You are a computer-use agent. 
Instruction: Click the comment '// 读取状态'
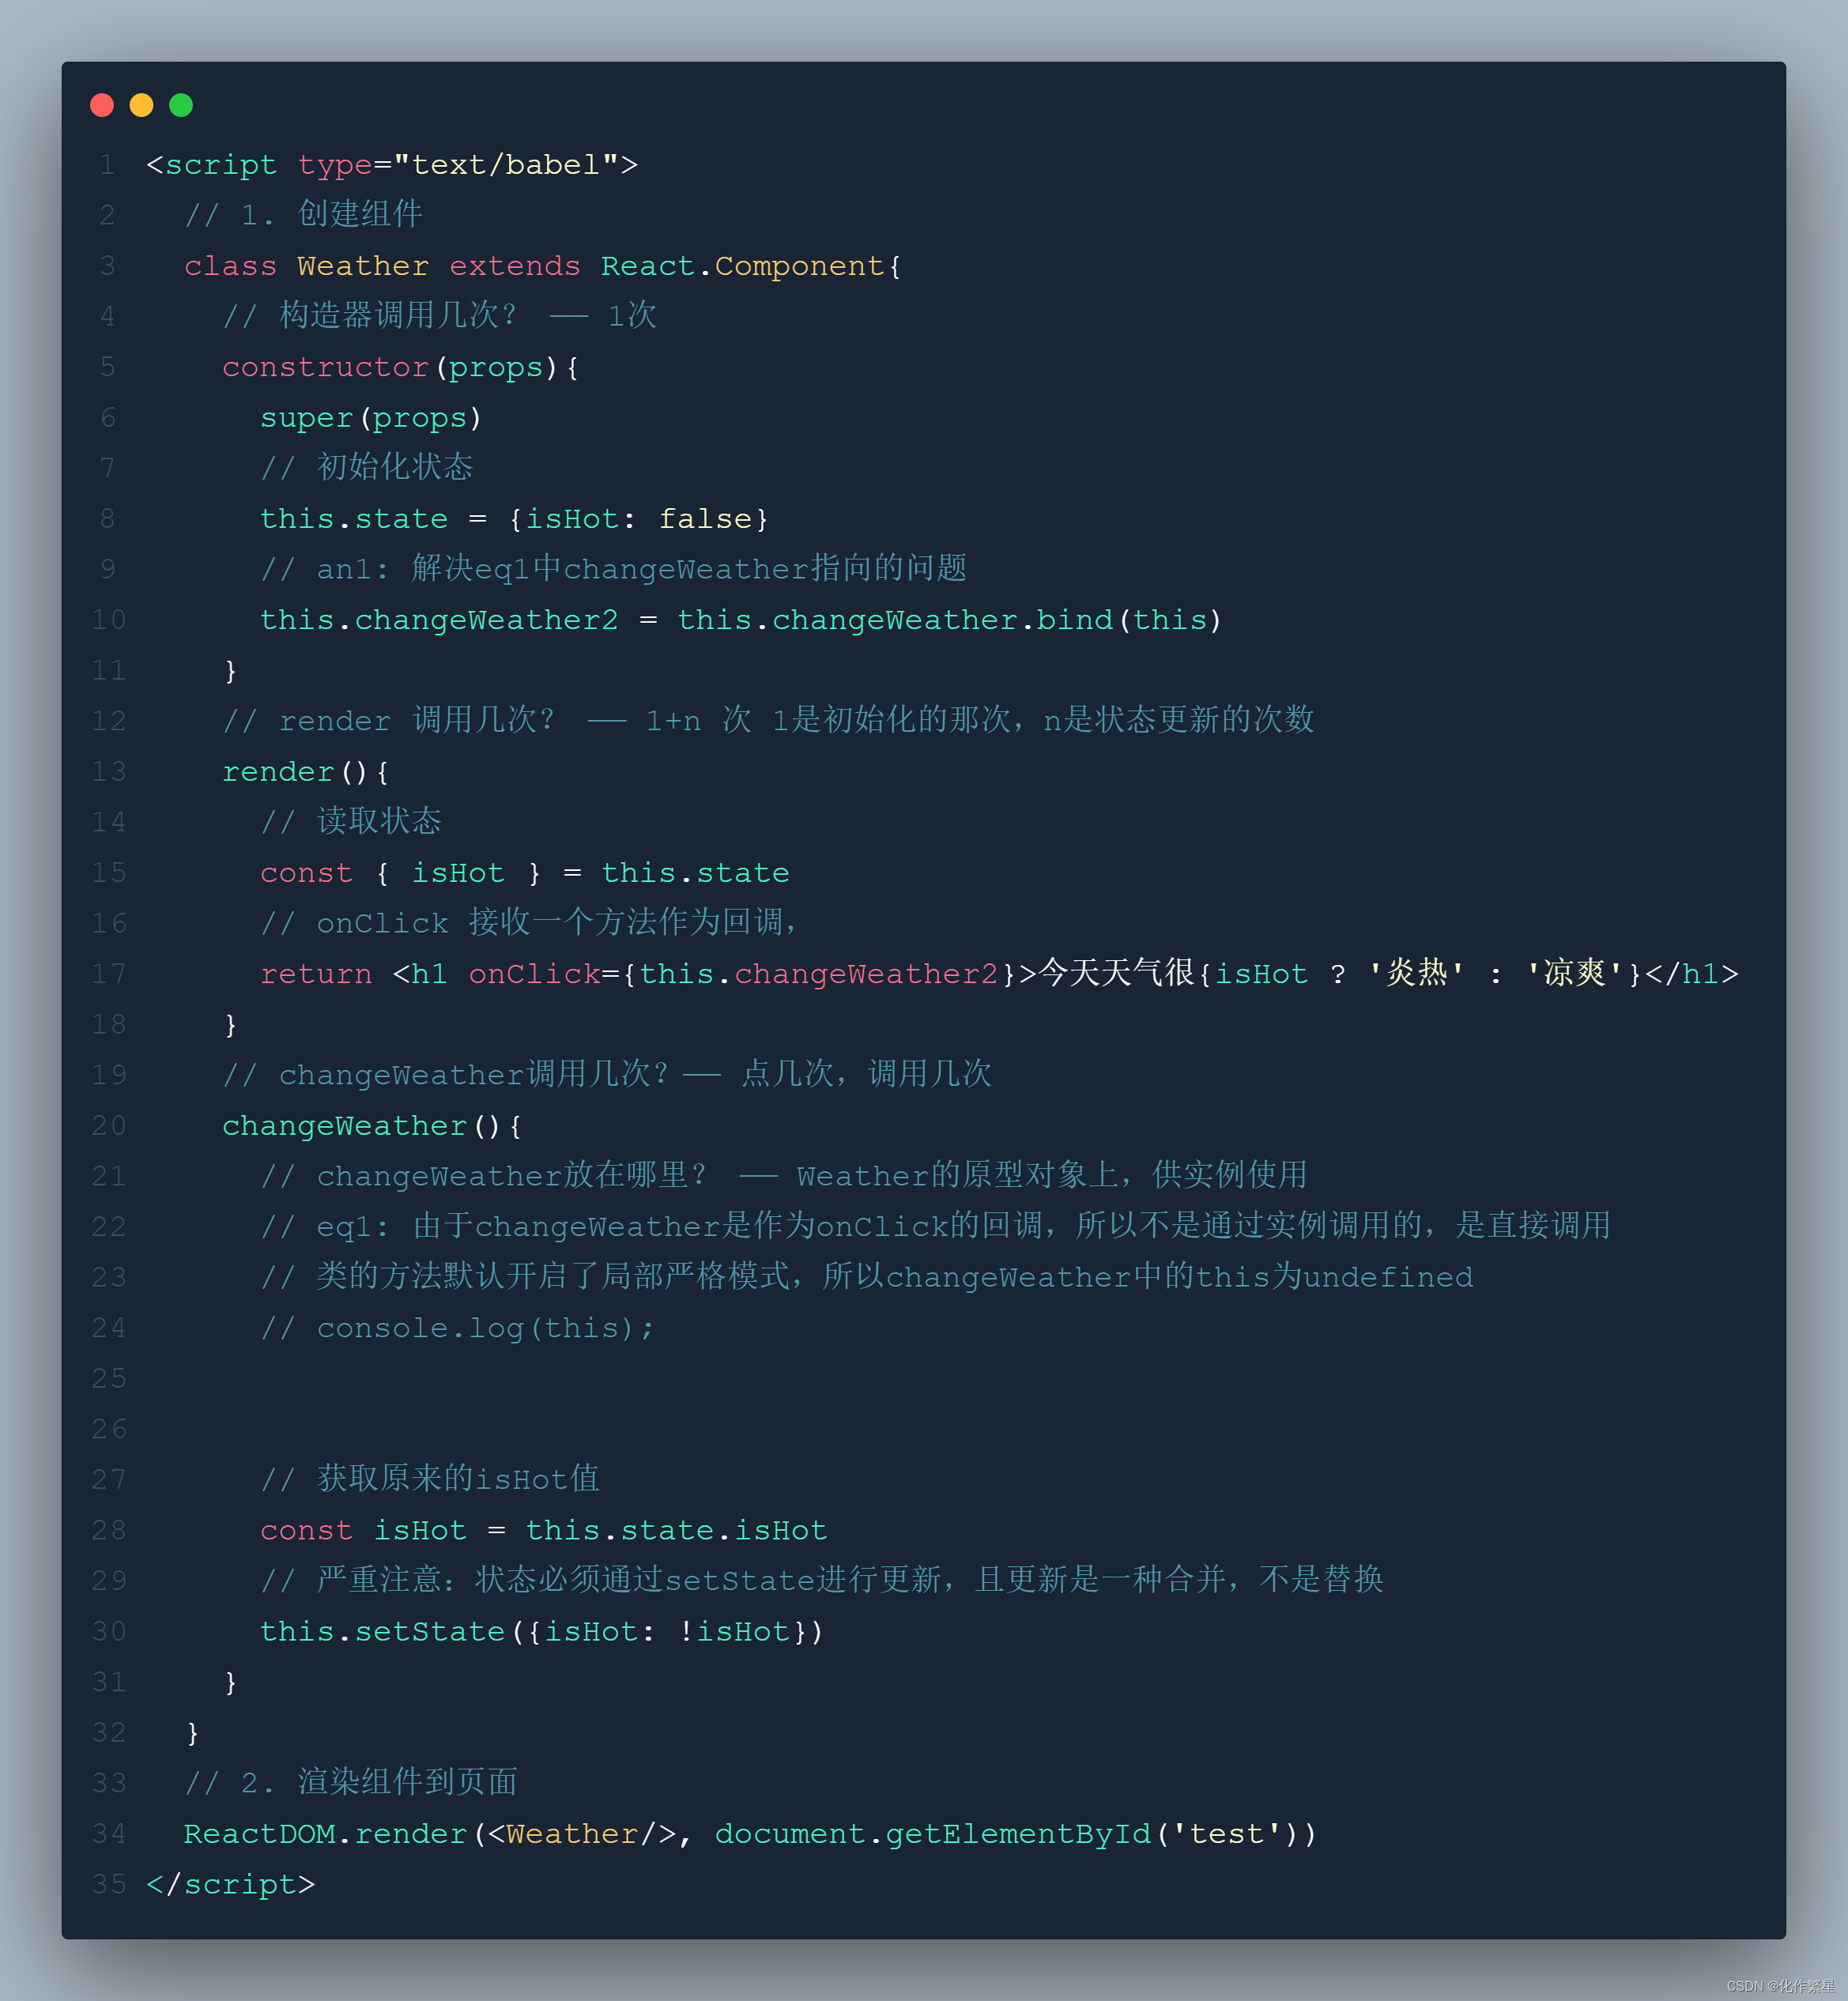350,821
